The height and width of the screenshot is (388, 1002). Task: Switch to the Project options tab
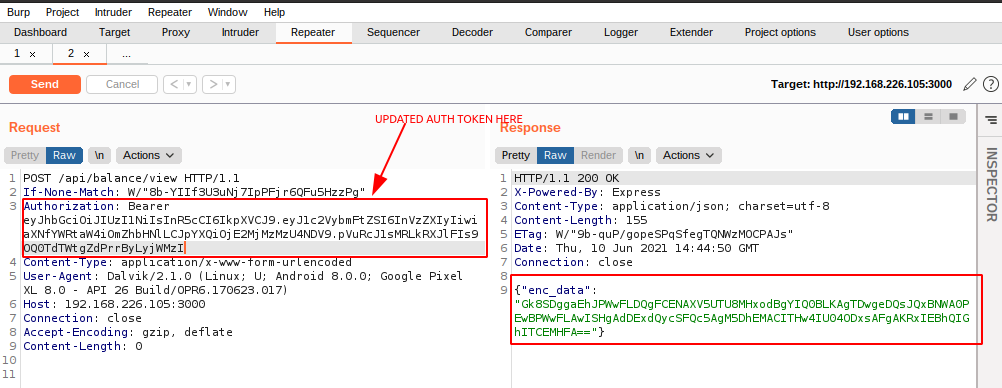click(780, 33)
